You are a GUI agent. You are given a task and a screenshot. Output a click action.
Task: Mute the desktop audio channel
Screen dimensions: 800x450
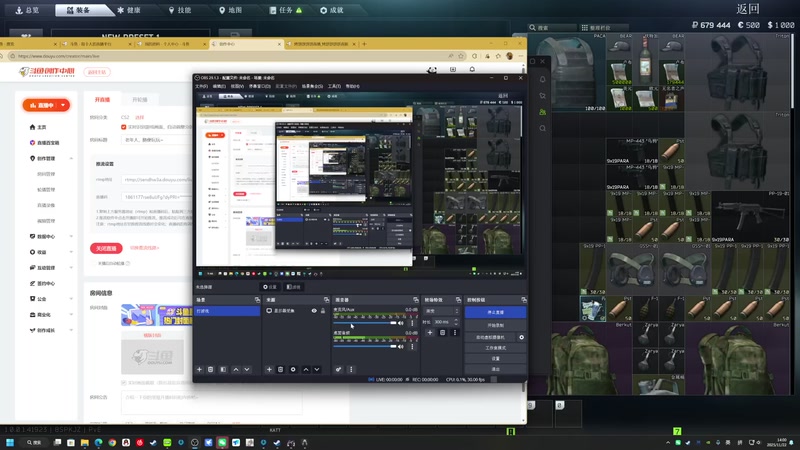coord(401,346)
